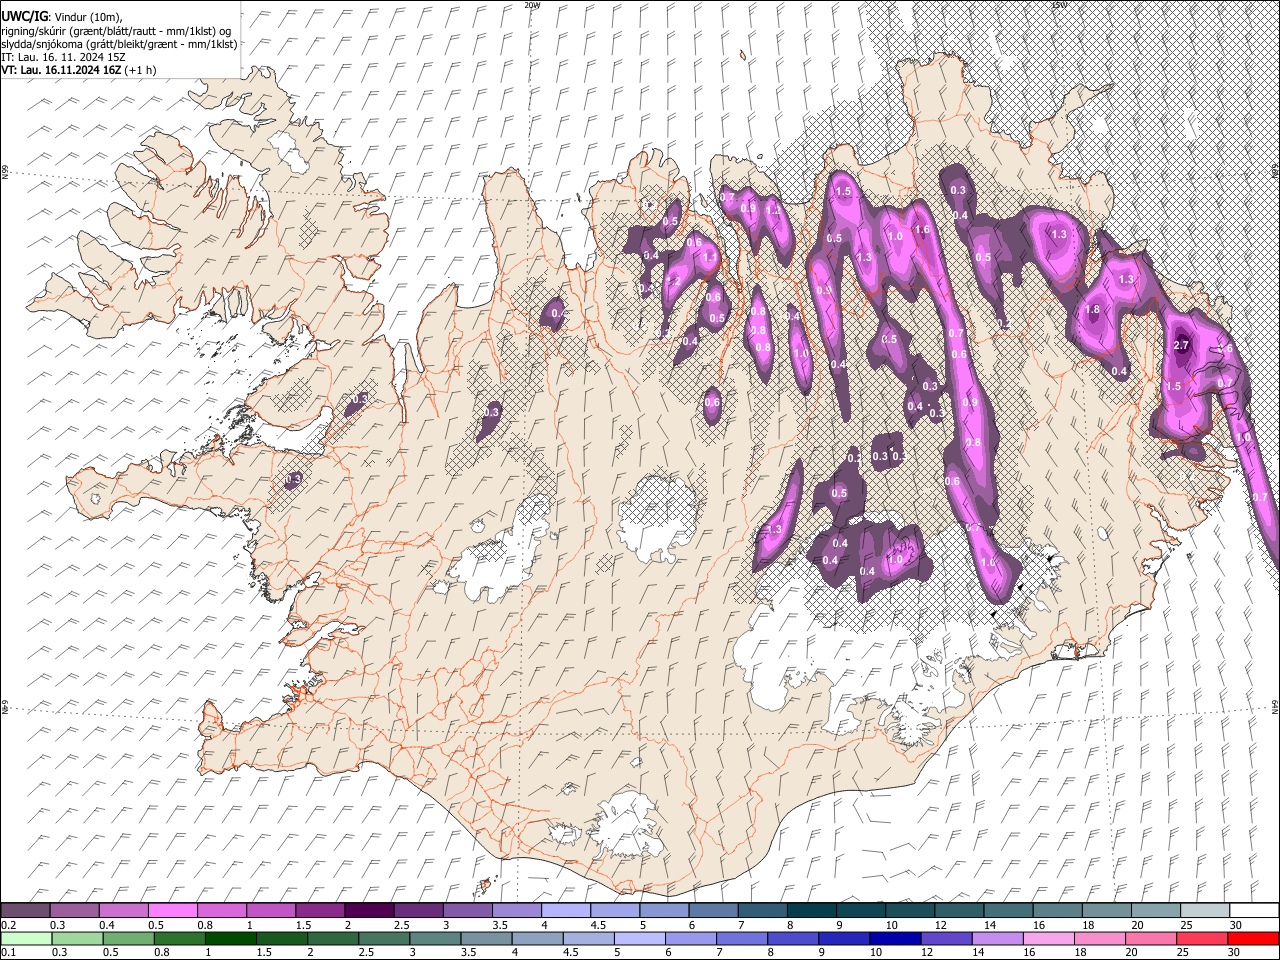
Task: Pick the bottom legend pale green 0.1 swatch
Action: pos(25,938)
